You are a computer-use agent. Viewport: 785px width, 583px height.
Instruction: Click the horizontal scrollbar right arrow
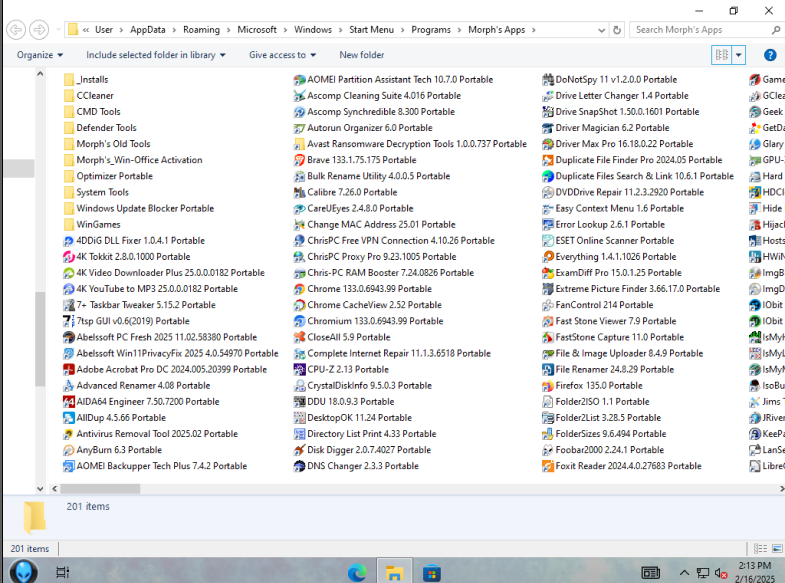tap(781, 488)
